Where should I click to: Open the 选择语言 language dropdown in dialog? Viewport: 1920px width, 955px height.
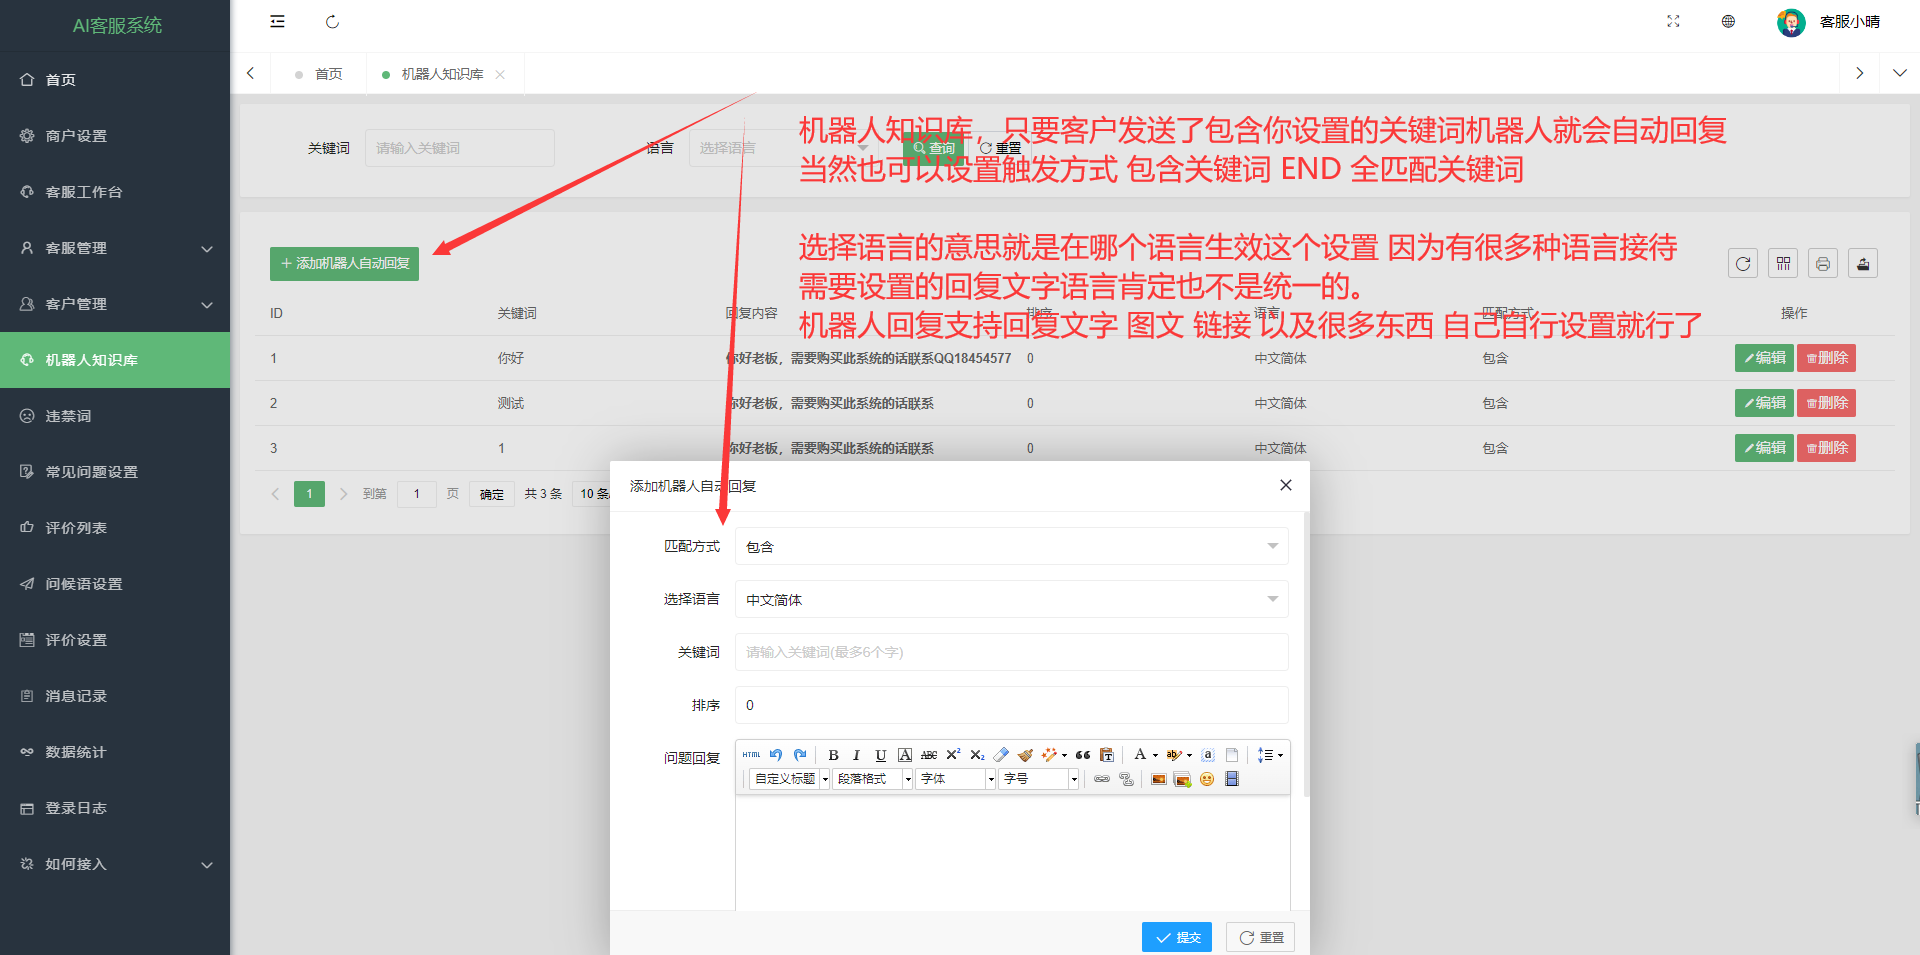pyautogui.click(x=1011, y=599)
